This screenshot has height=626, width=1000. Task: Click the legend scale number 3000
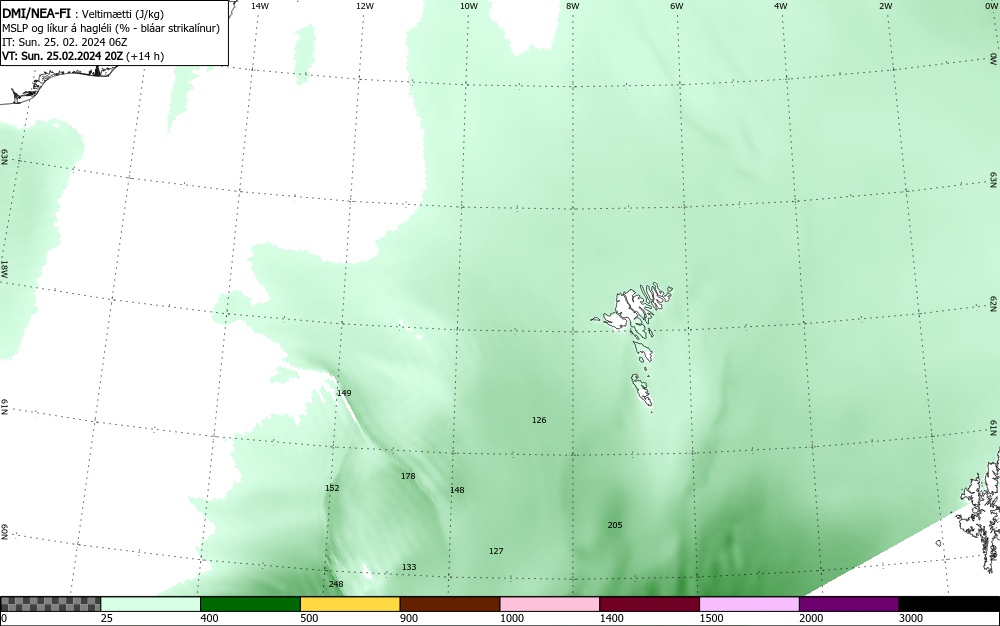click(x=911, y=618)
